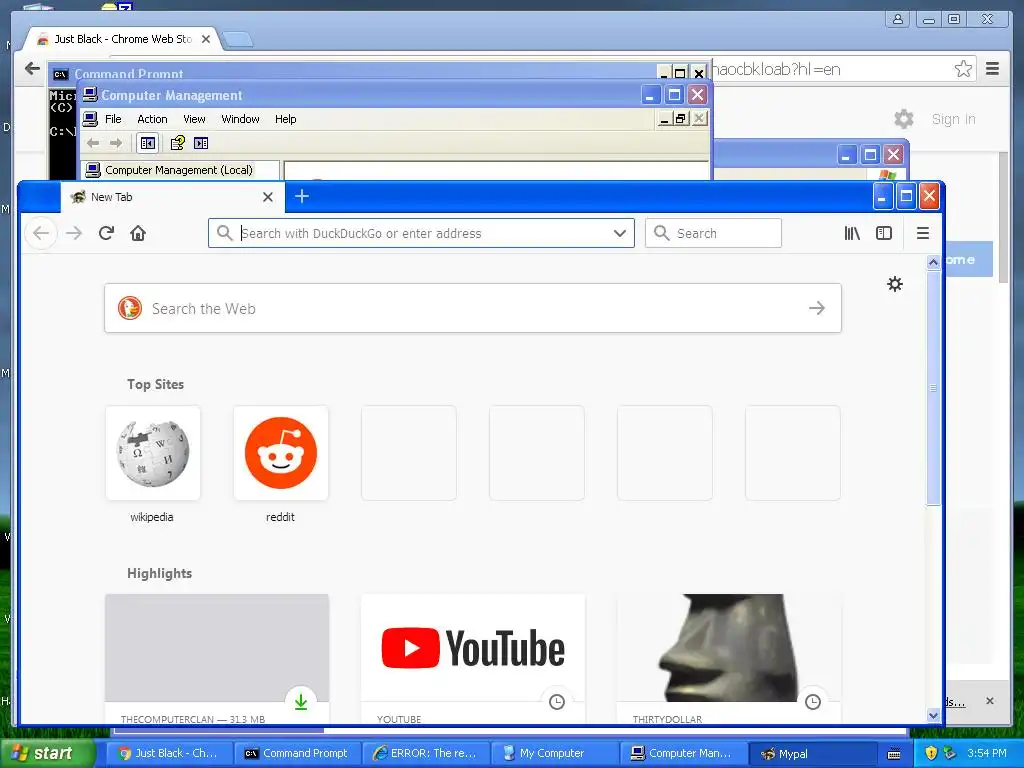Open the YouTube highlight card

473,658
